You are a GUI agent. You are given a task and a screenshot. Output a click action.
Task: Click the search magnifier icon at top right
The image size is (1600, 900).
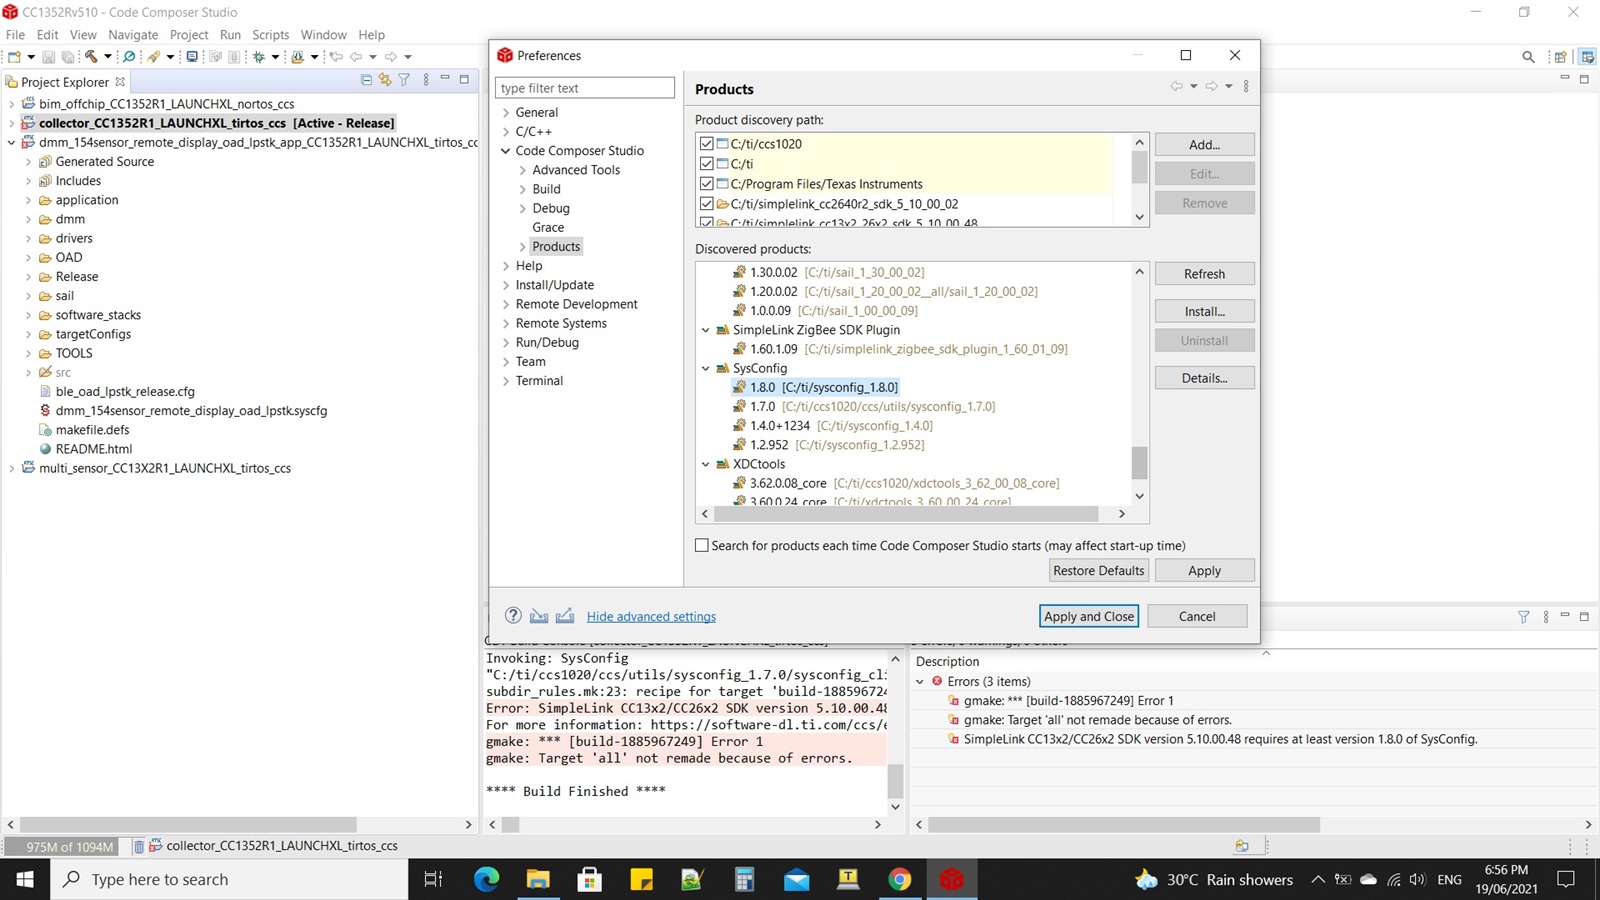1528,57
